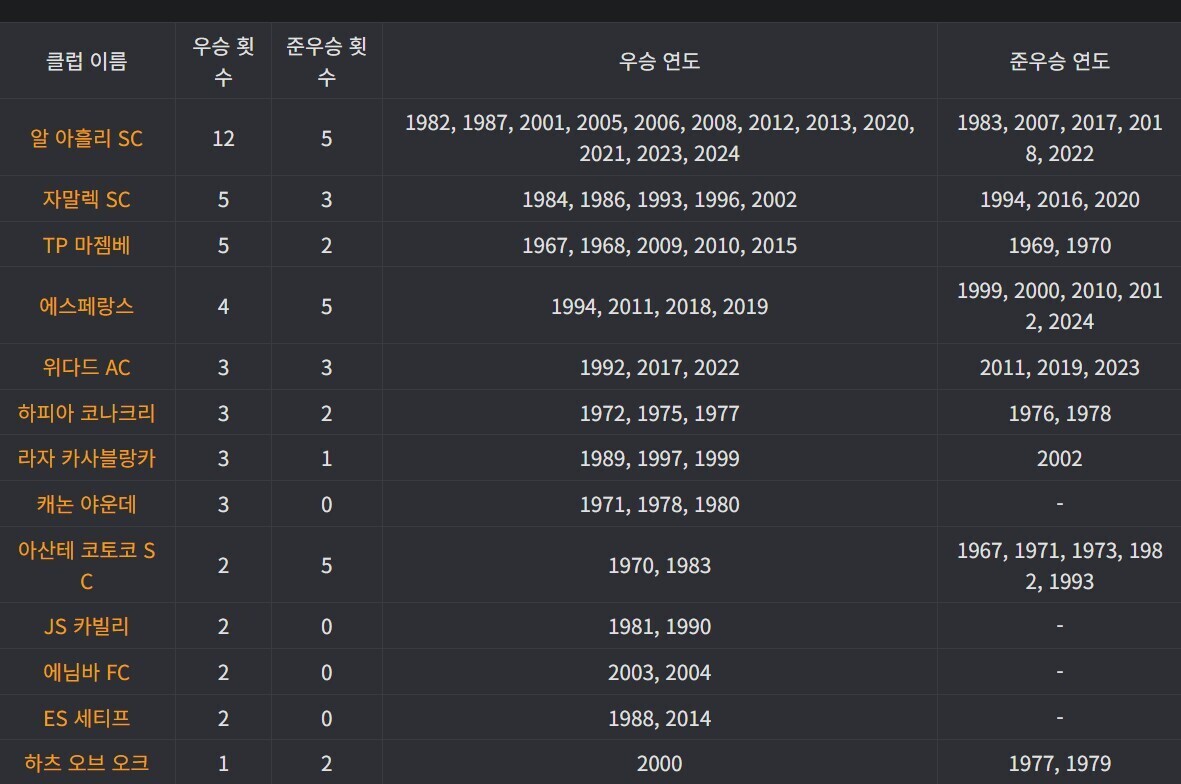
Task: Select the years 1971, 1978, 1980
Action: click(660, 505)
